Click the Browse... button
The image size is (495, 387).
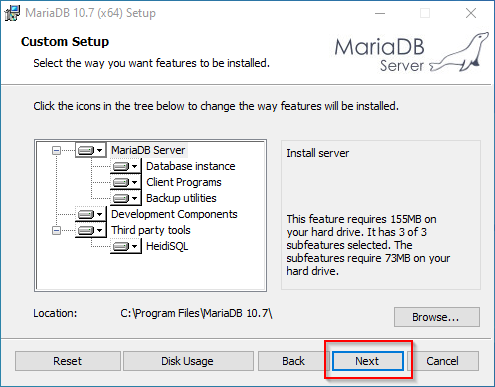coord(437,317)
